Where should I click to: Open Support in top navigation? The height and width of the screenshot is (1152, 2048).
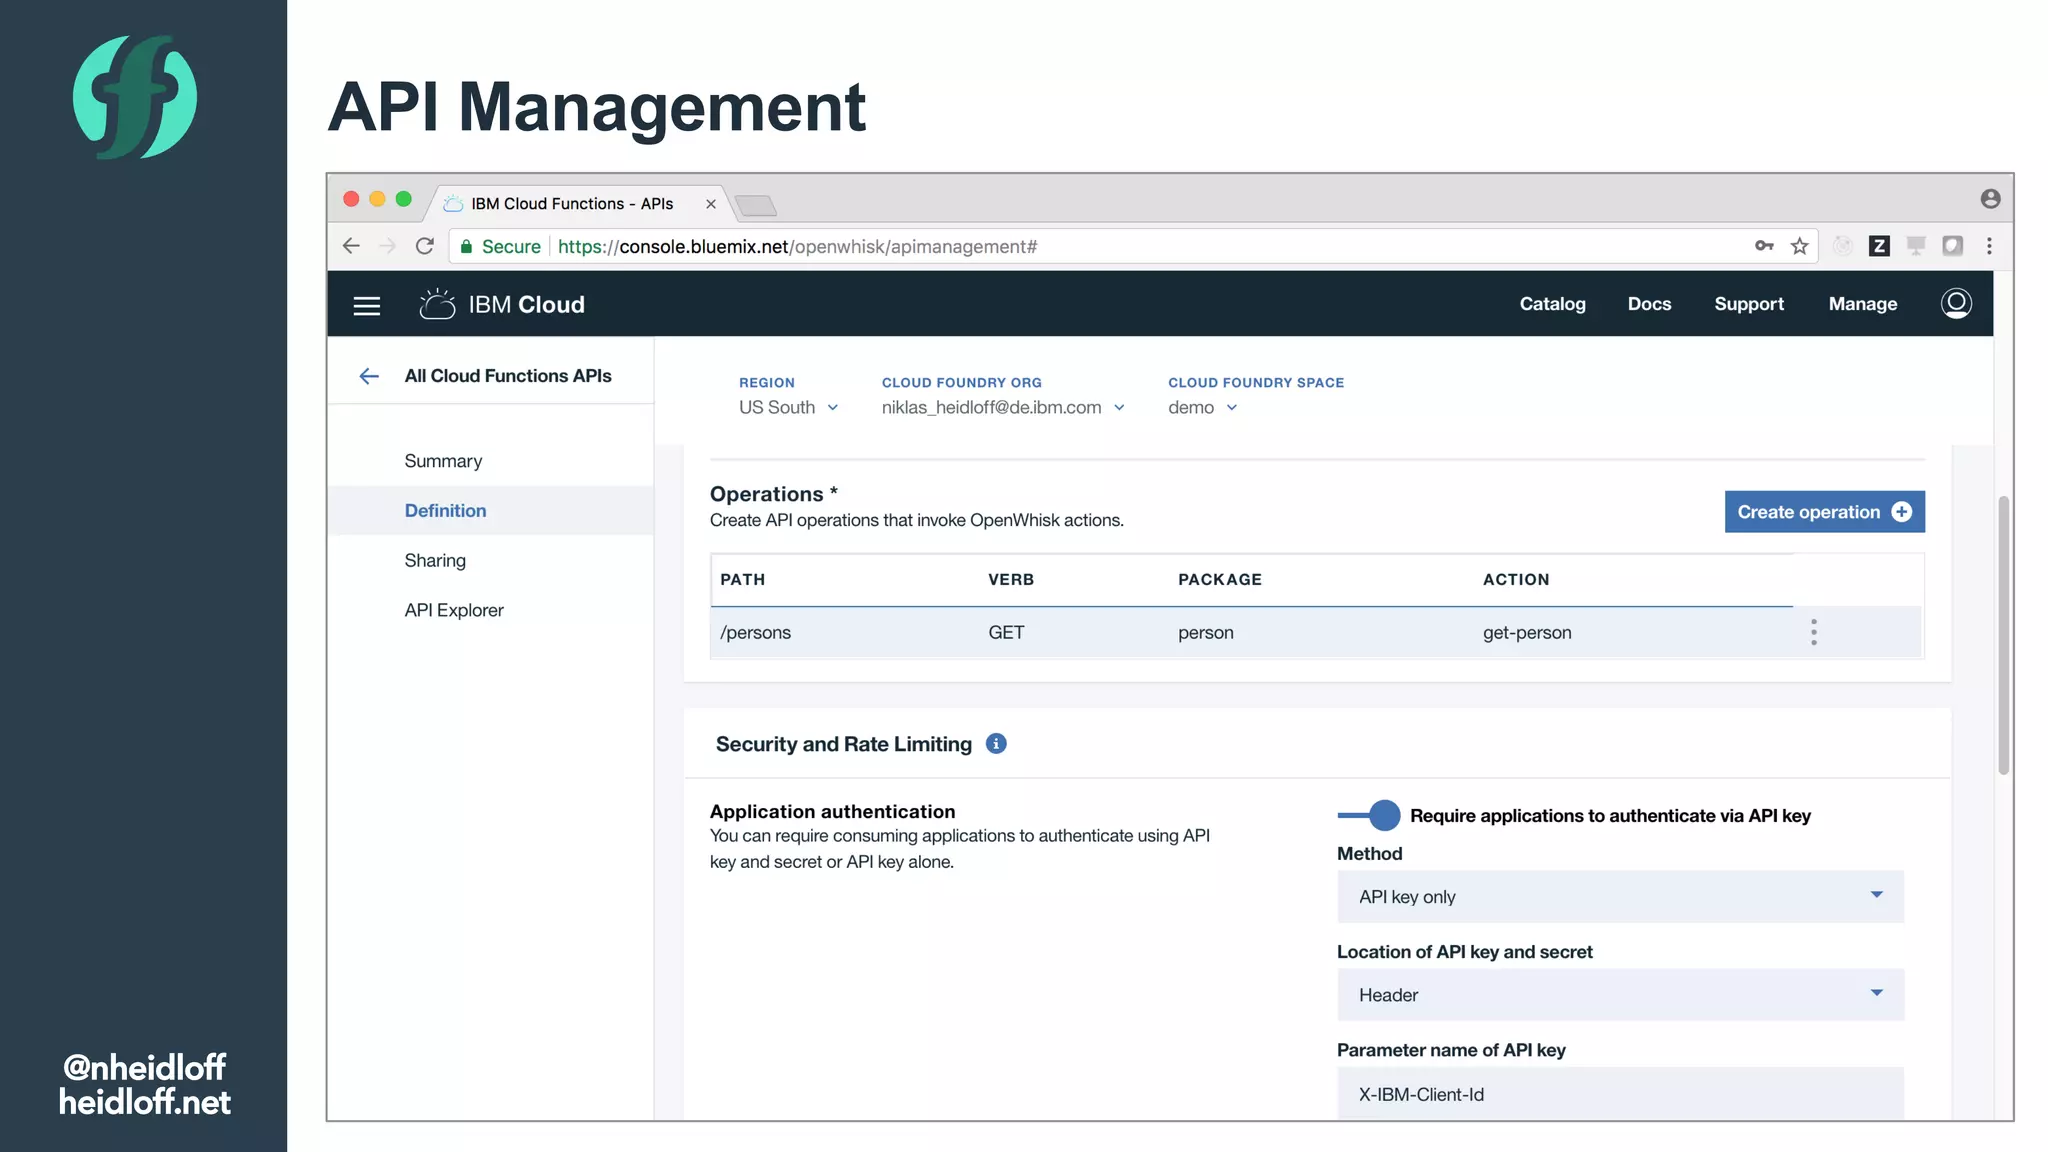pyautogui.click(x=1749, y=304)
